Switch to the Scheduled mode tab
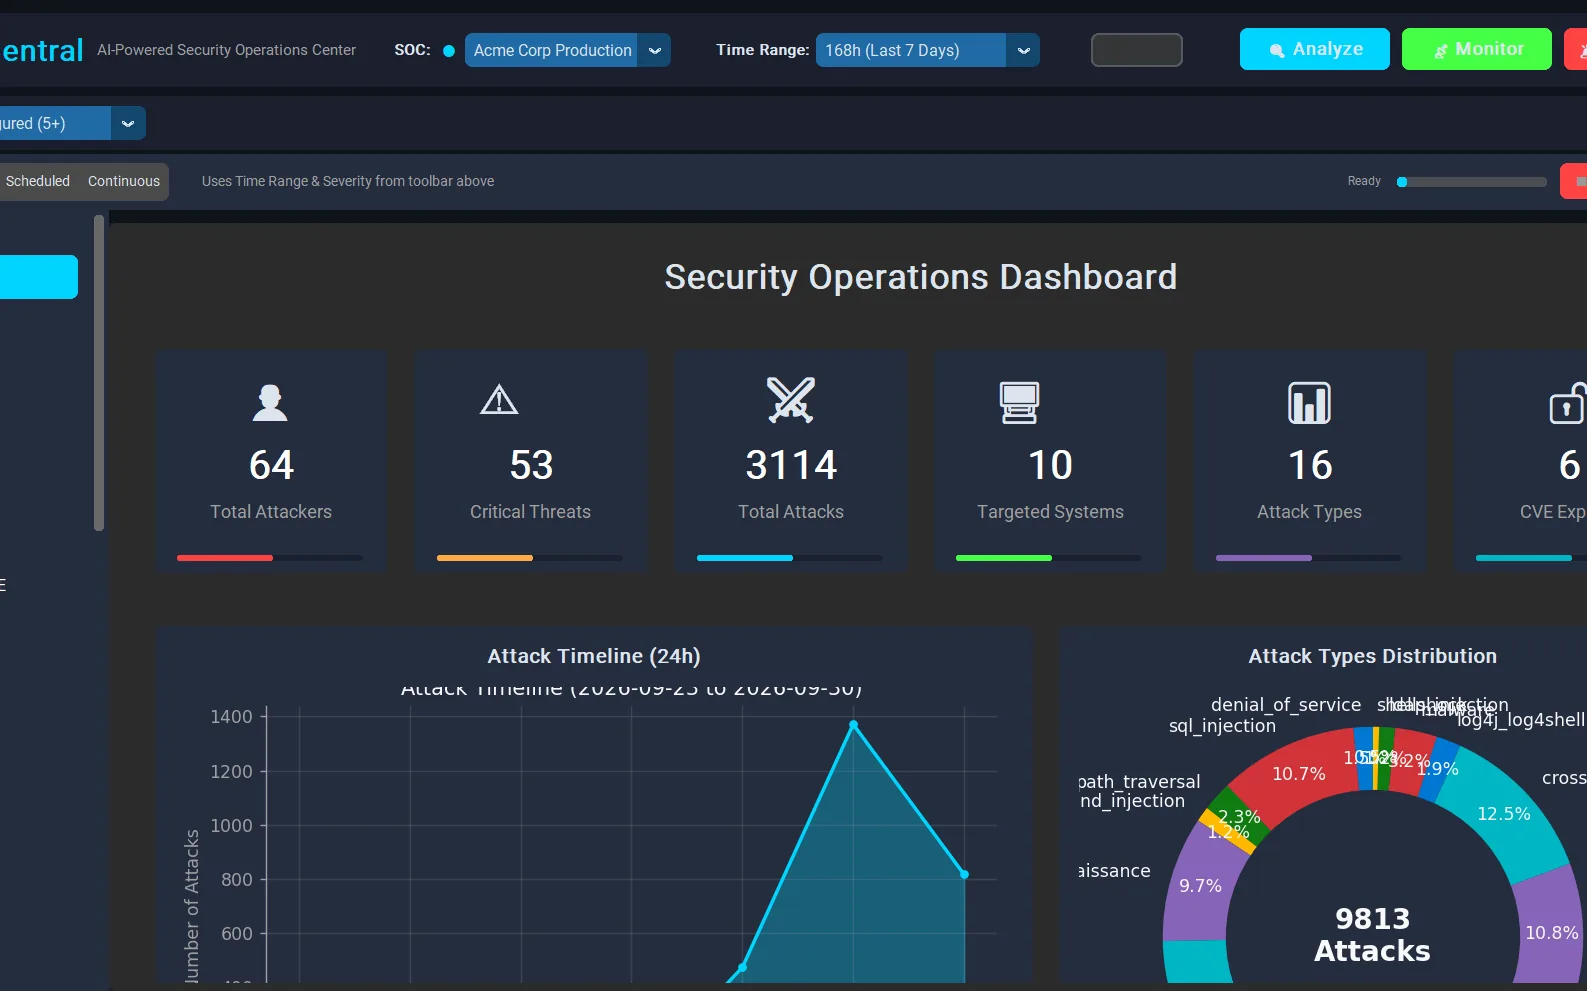 point(38,181)
